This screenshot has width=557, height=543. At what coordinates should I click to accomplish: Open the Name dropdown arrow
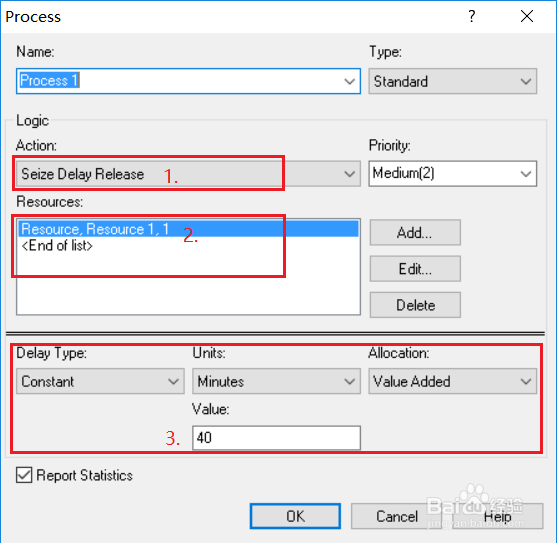[350, 81]
